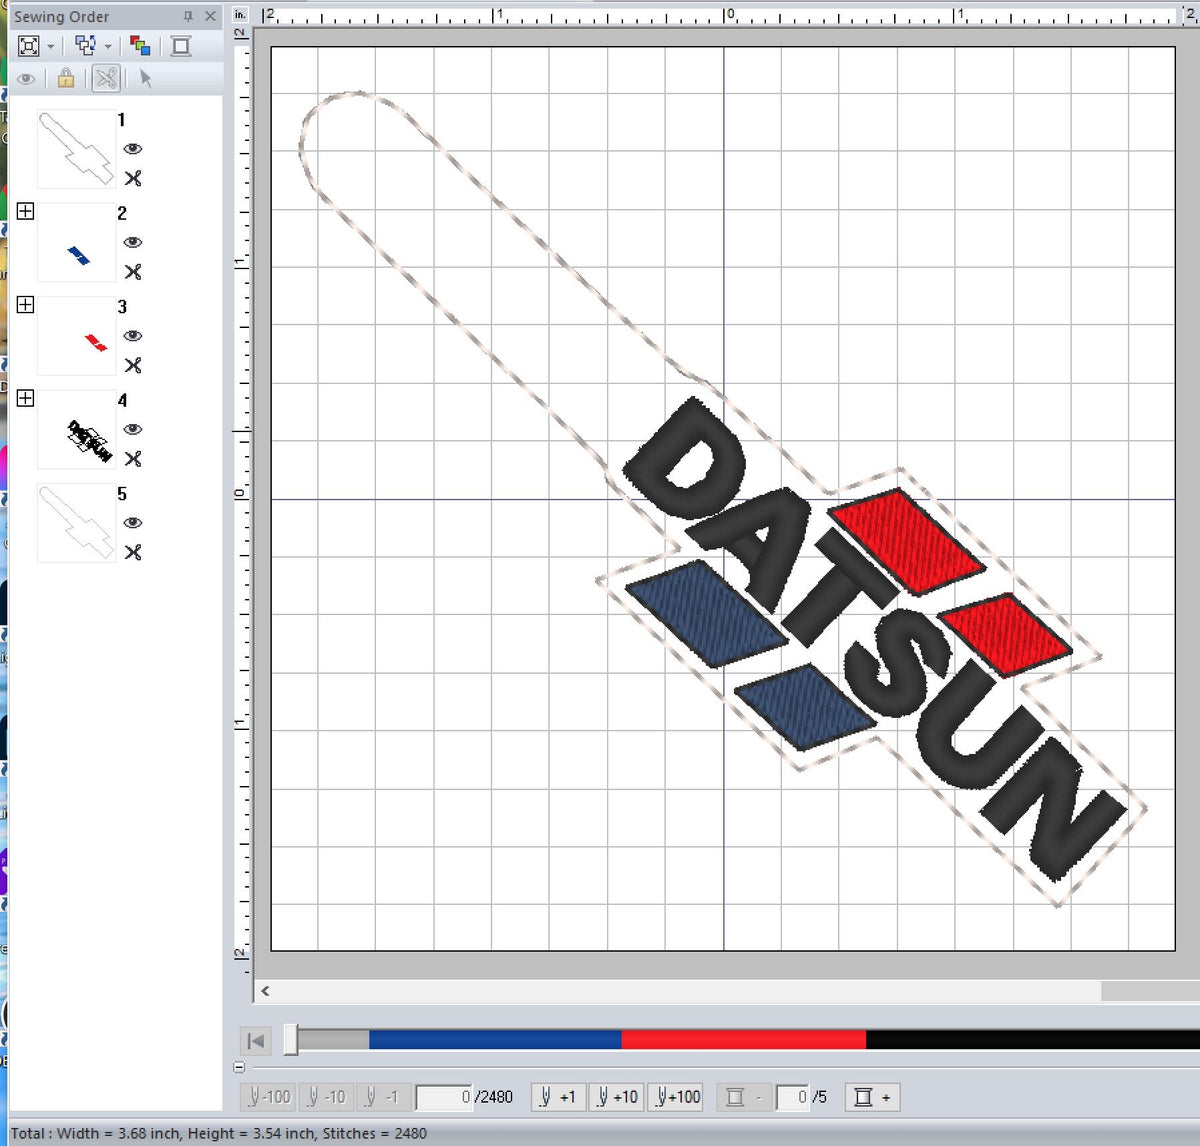
Task: Click the stitch simulator slider handle
Action: pyautogui.click(x=291, y=1039)
